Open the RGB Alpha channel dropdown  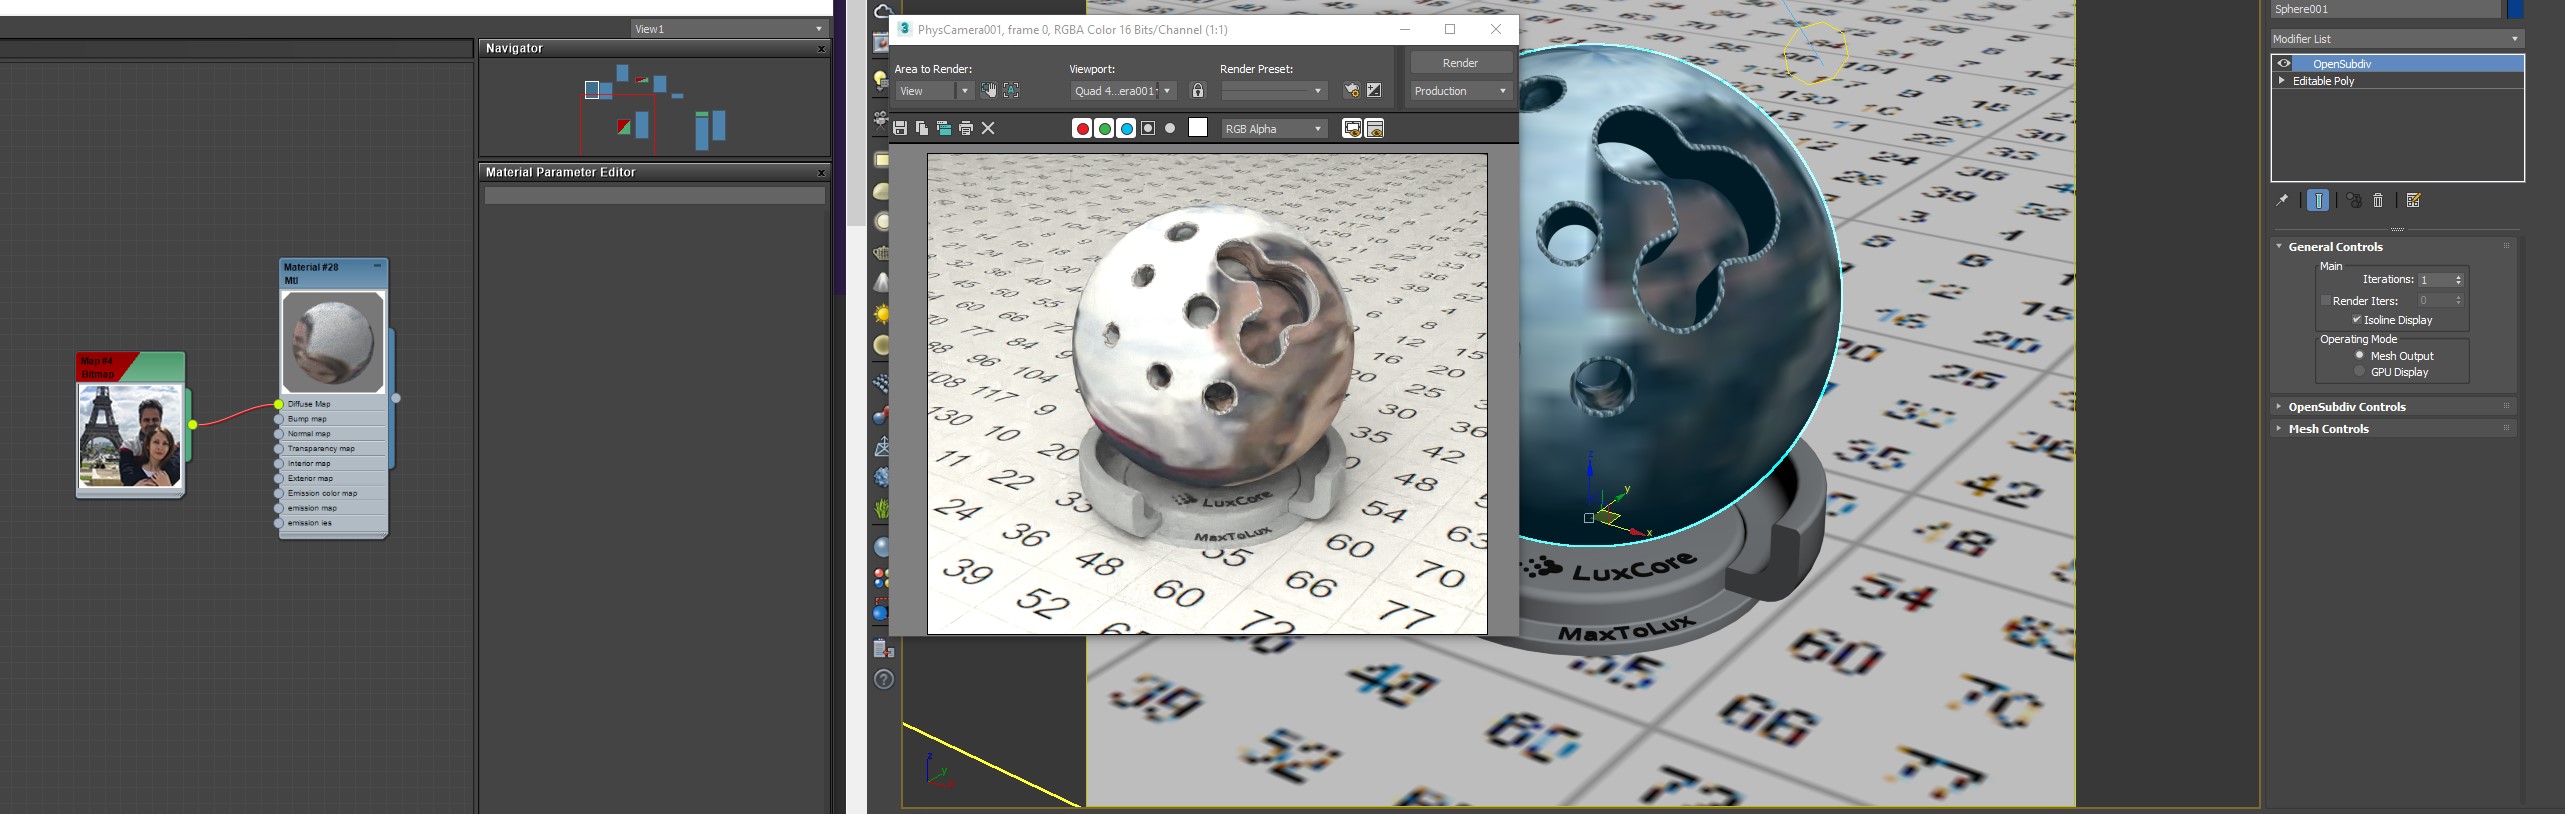pos(1274,129)
